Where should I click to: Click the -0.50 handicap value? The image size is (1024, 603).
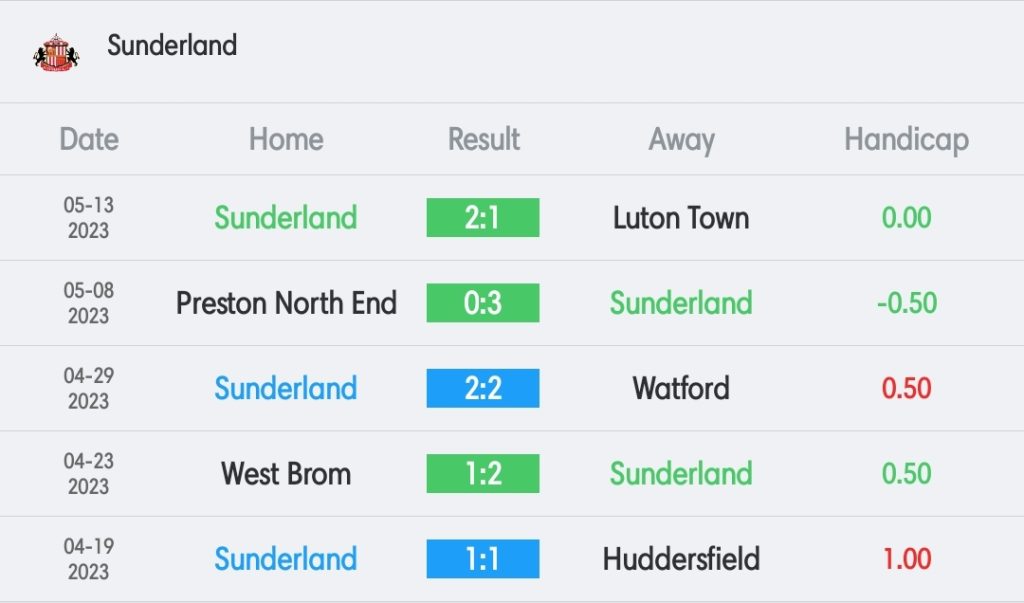[x=906, y=302]
